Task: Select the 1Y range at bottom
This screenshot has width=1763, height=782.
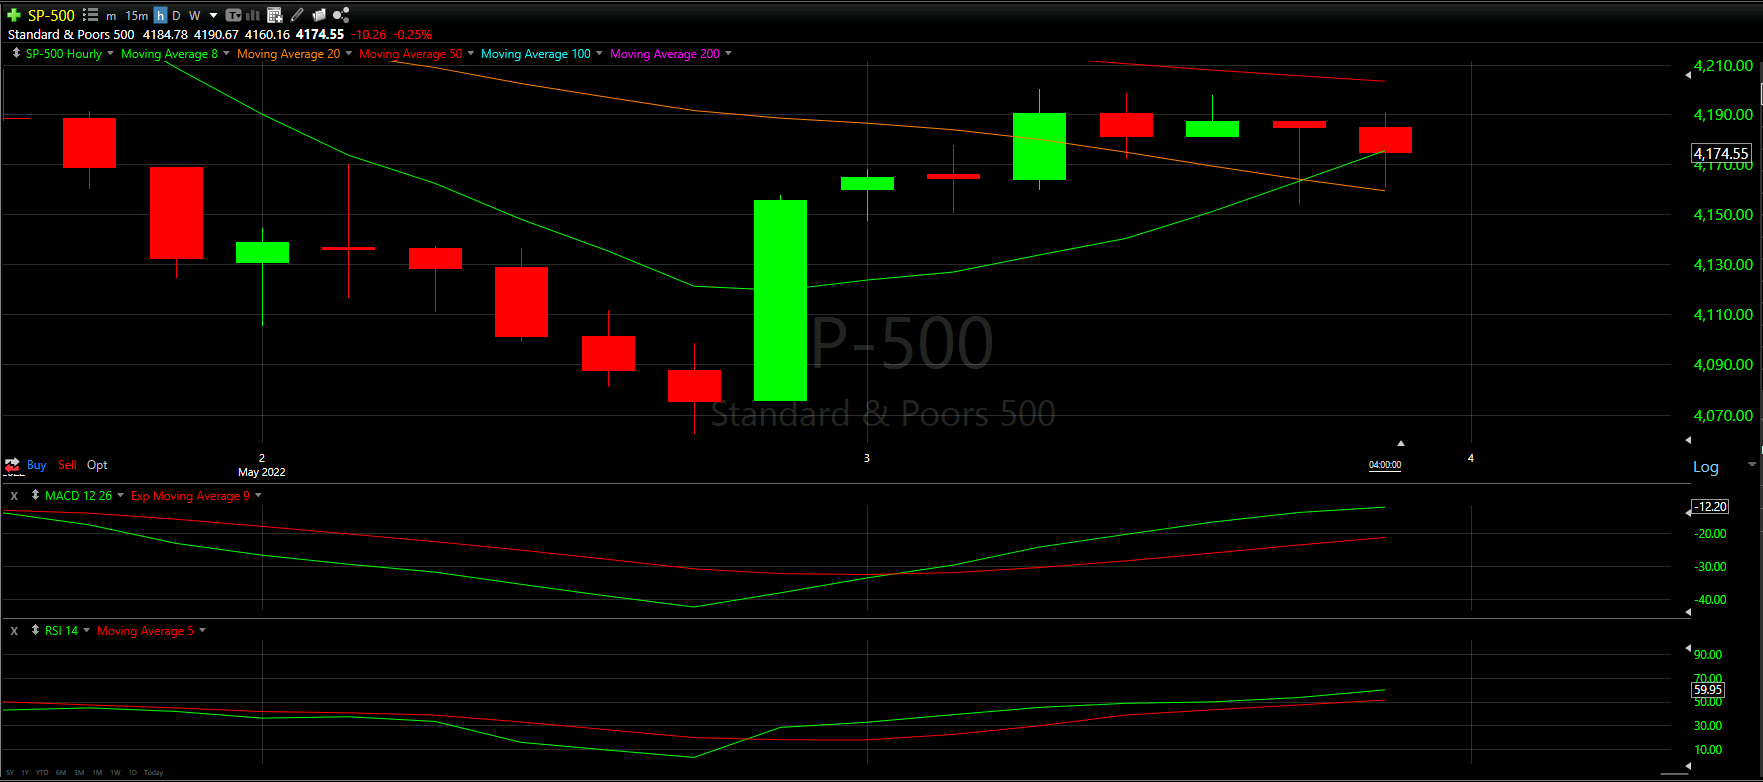Action: [x=25, y=772]
